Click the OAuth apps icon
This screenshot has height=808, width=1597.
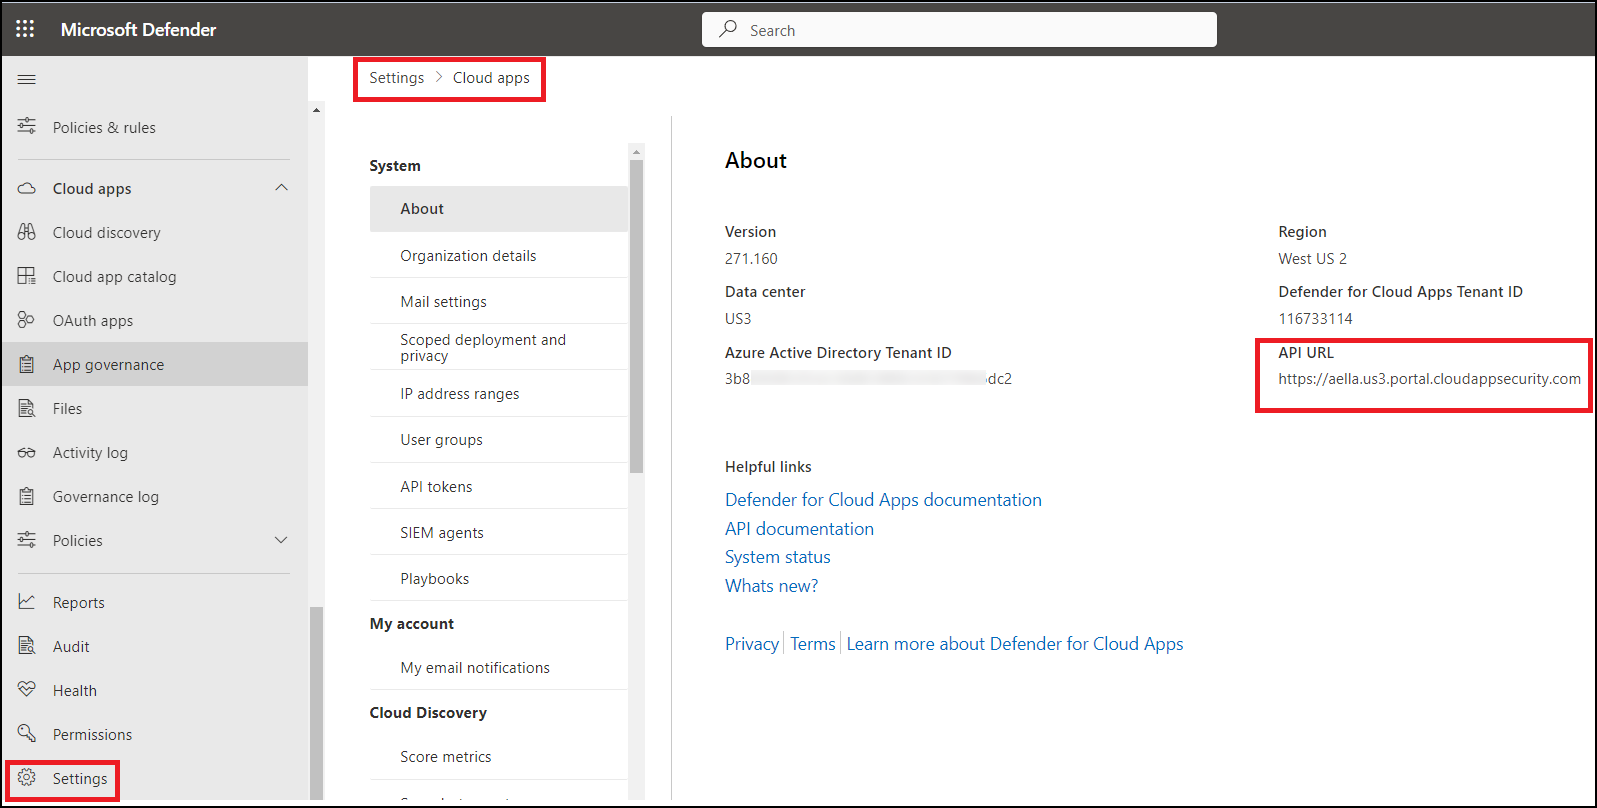pyautogui.click(x=27, y=320)
